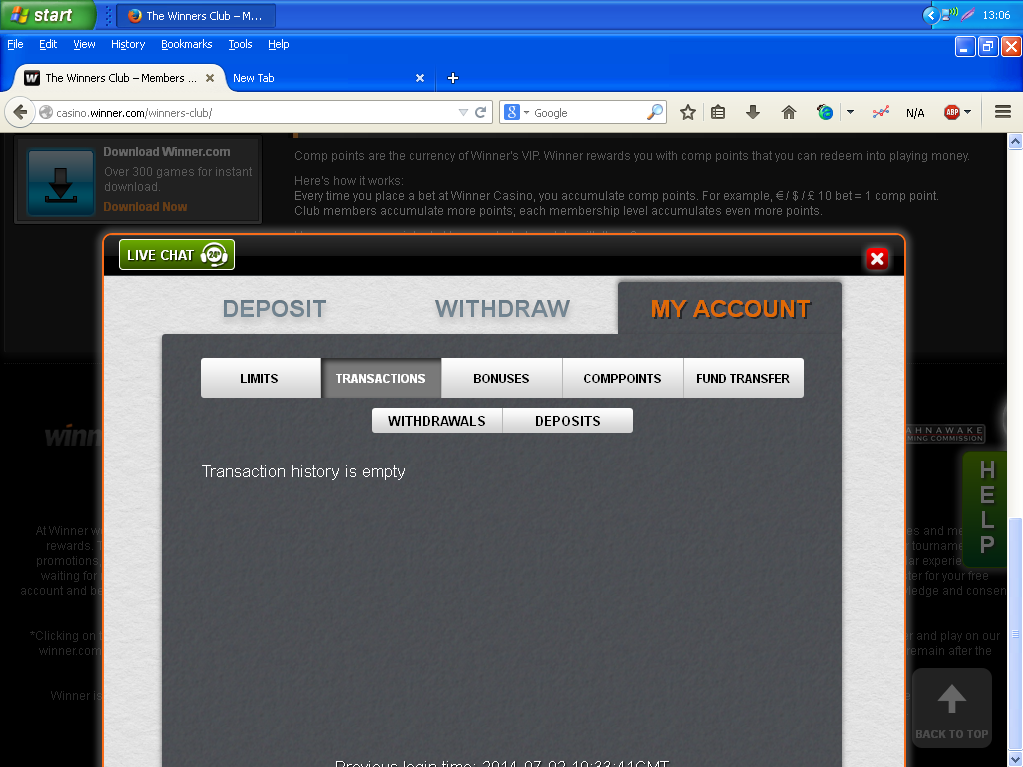The image size is (1023, 767).
Task: Open the Bookmarks menu
Action: (187, 44)
